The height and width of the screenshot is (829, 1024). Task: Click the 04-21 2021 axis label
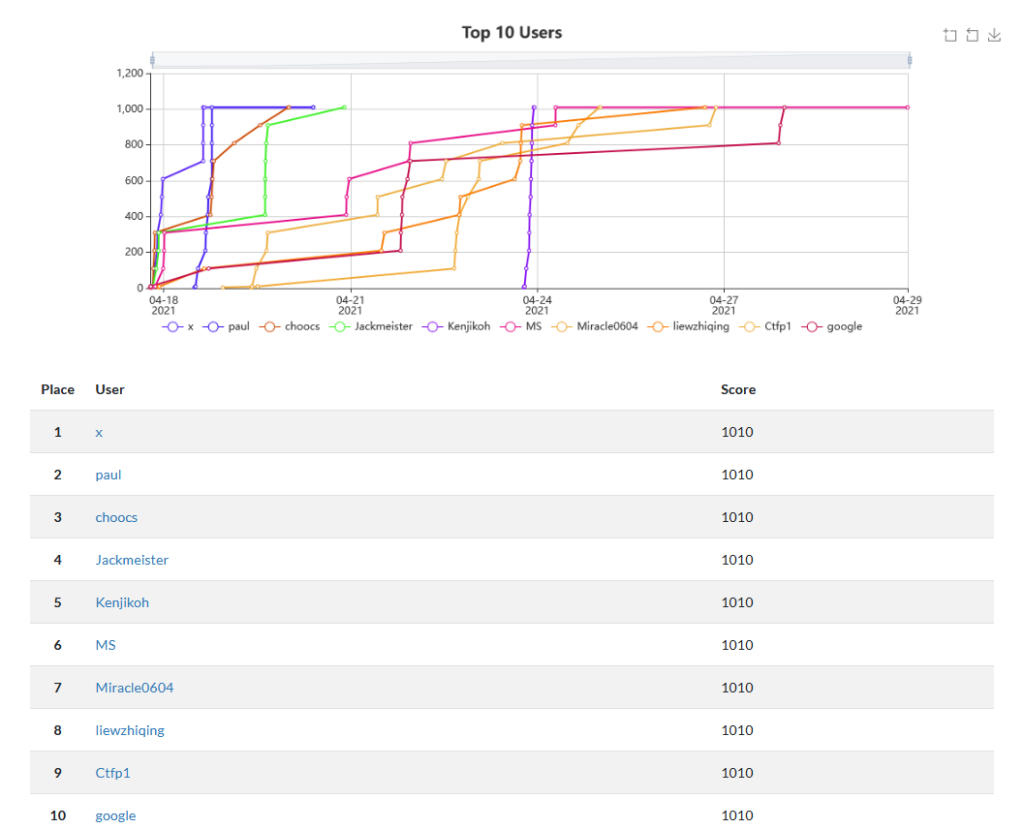[x=350, y=305]
